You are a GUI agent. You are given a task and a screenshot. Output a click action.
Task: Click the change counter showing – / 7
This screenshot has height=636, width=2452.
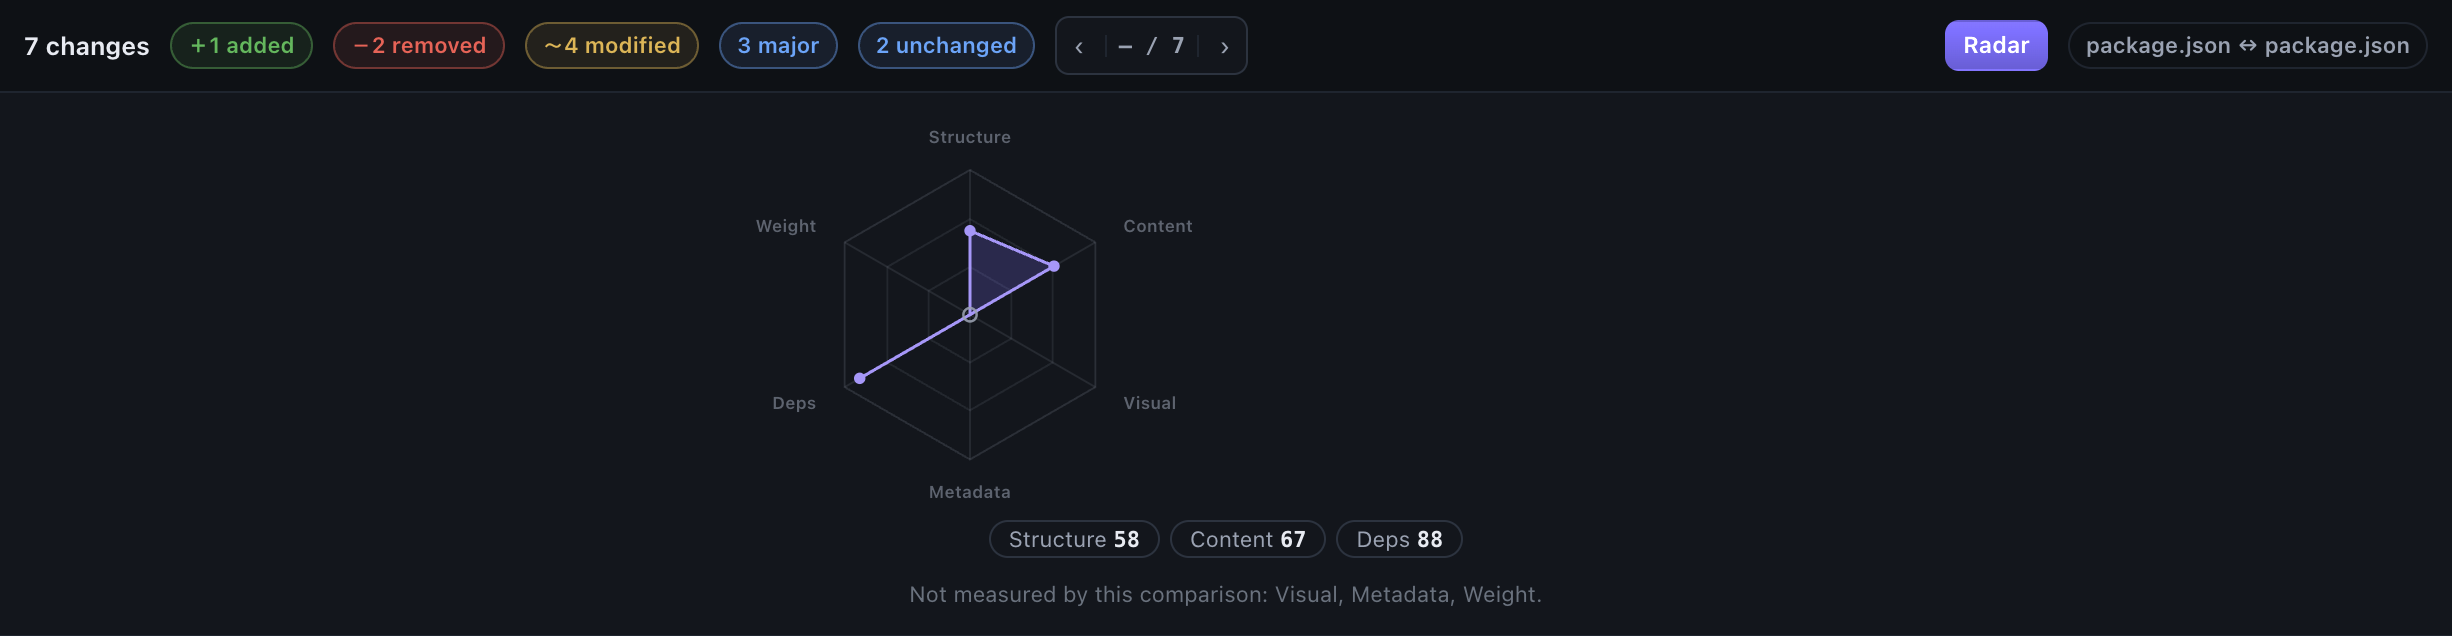point(1151,46)
